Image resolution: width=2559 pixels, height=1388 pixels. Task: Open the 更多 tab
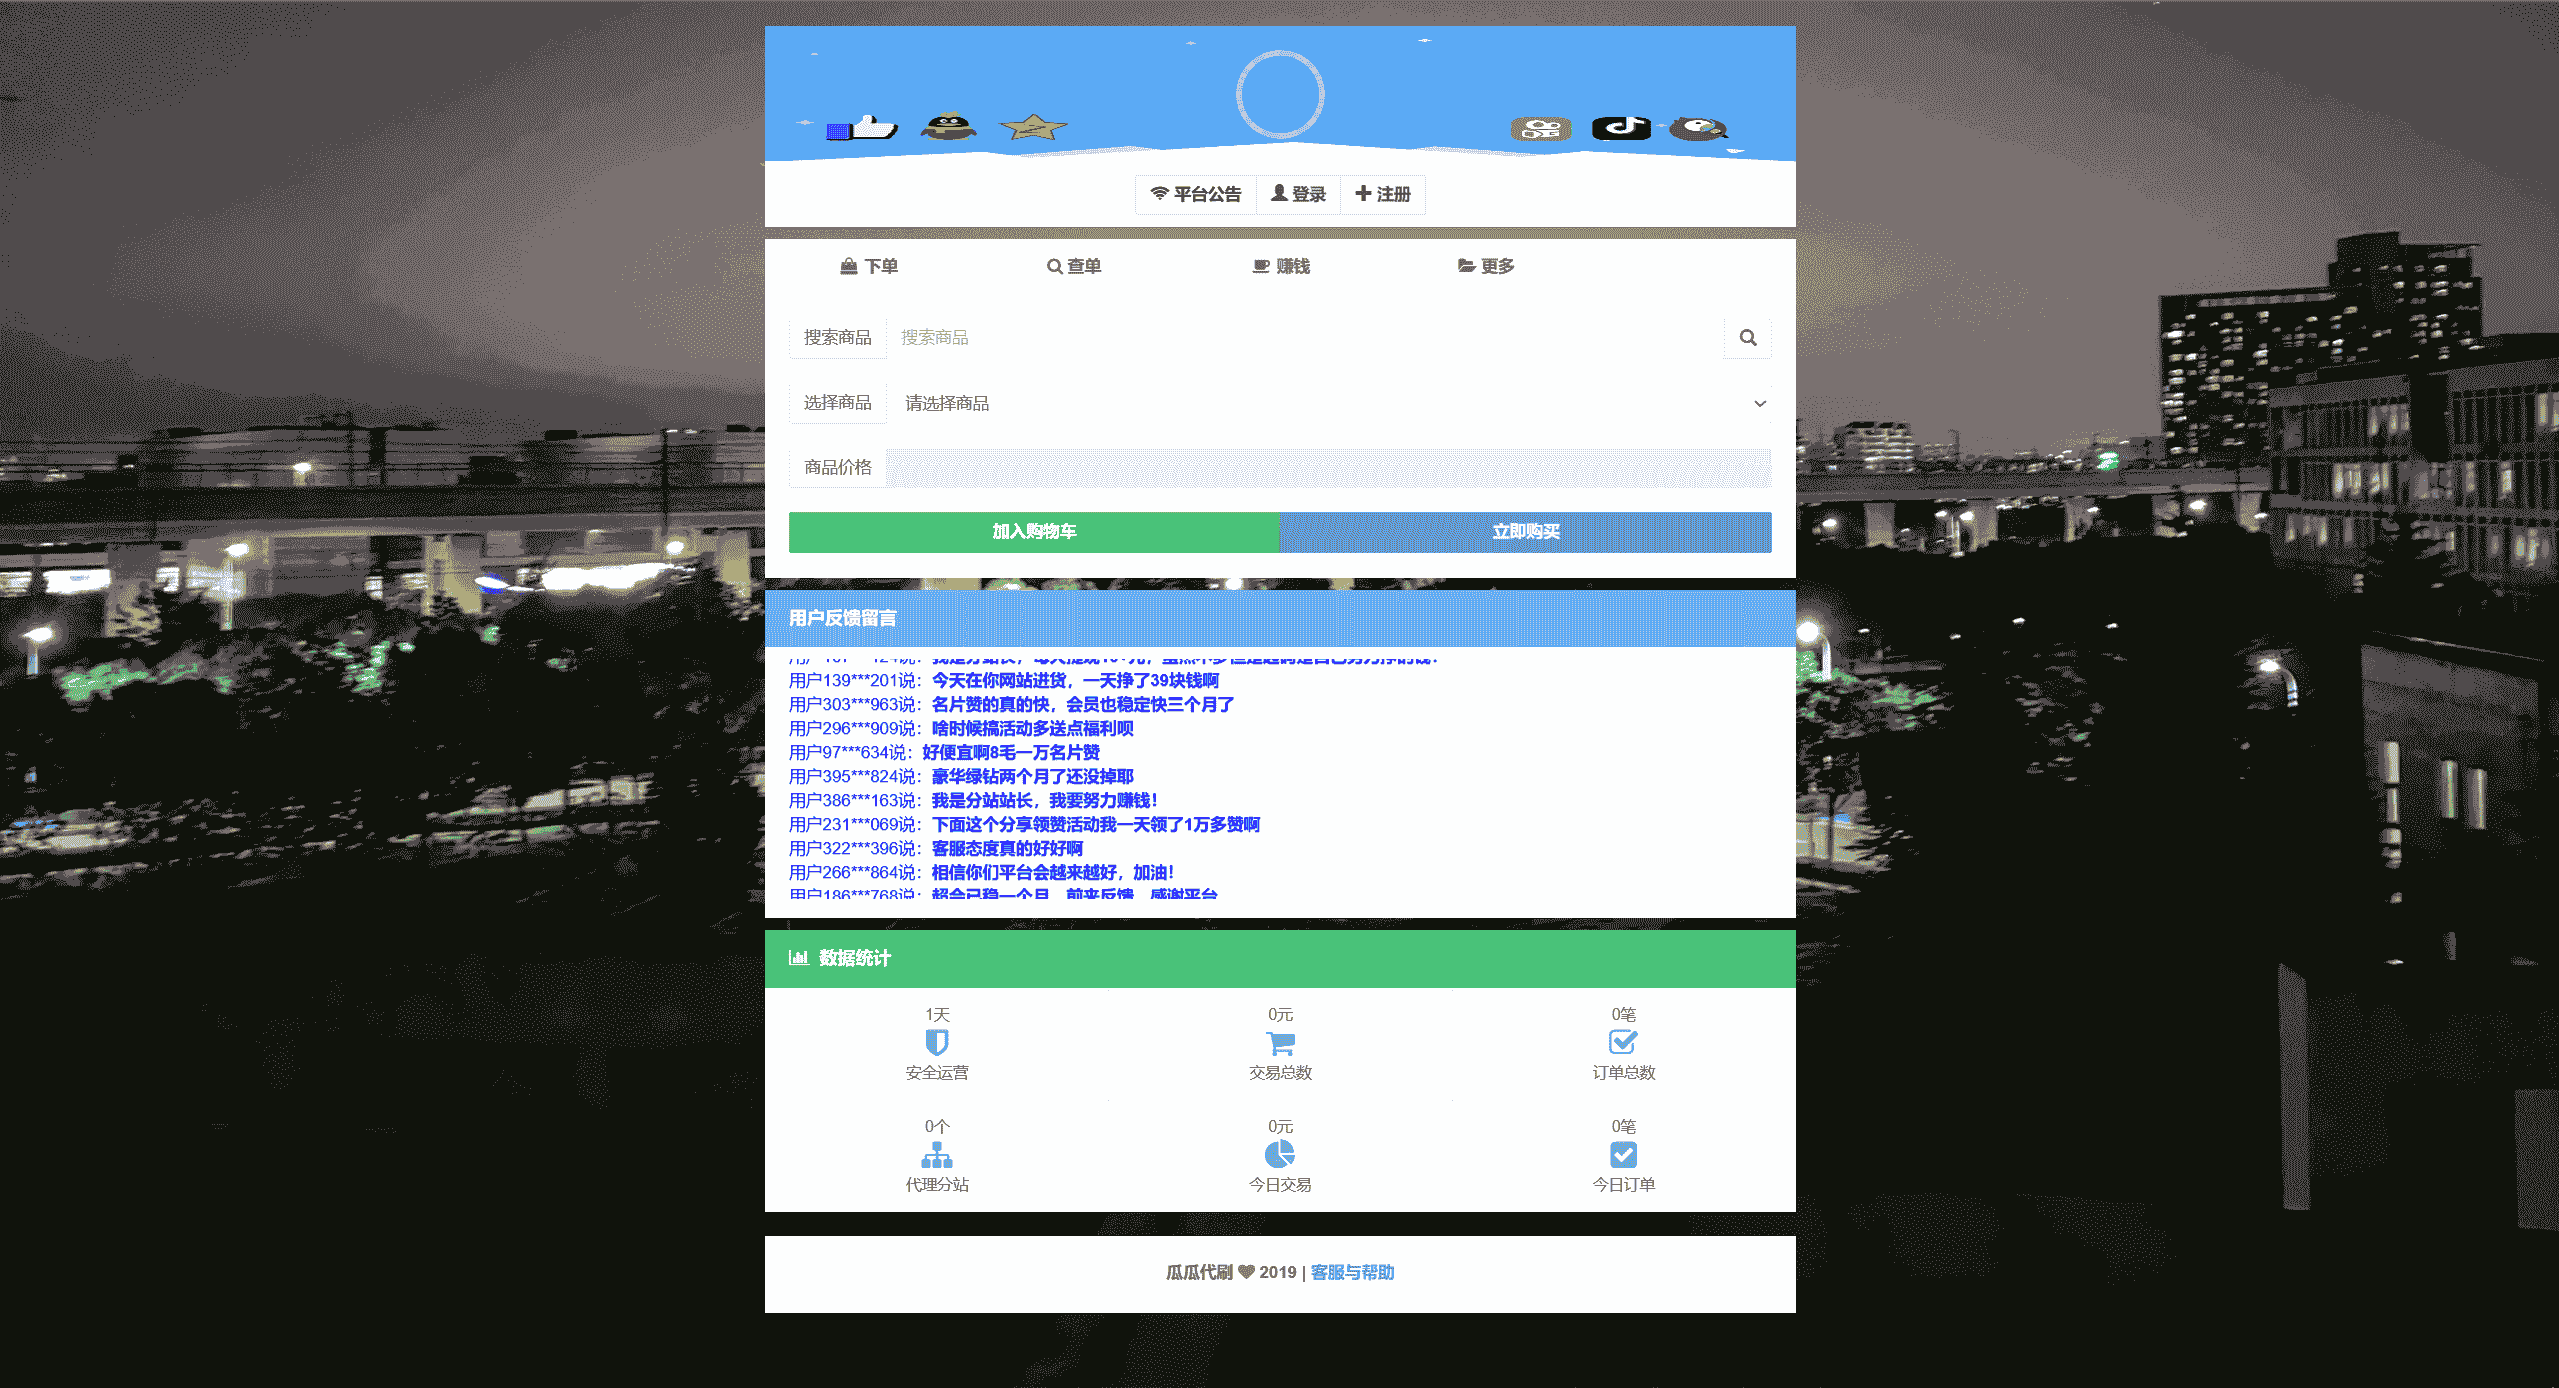click(x=1486, y=266)
